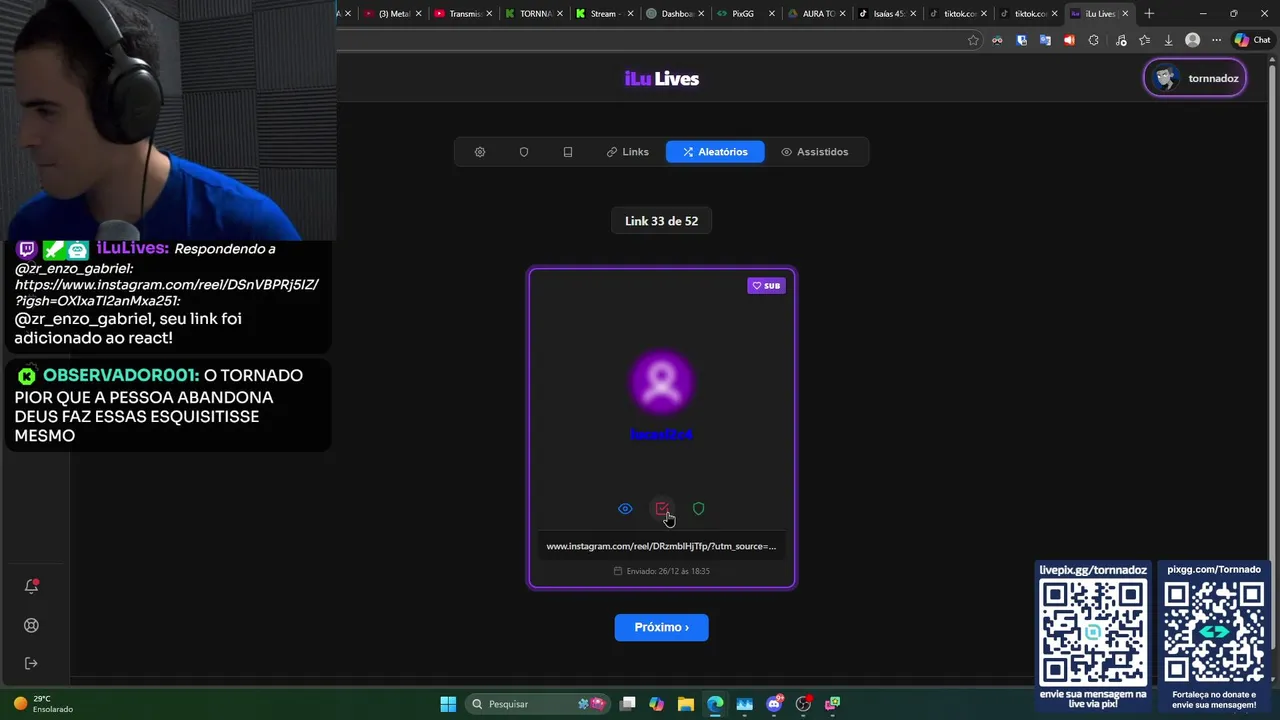The width and height of the screenshot is (1280, 720).
Task: Mark the link as watched with the eye icon
Action: [x=625, y=509]
